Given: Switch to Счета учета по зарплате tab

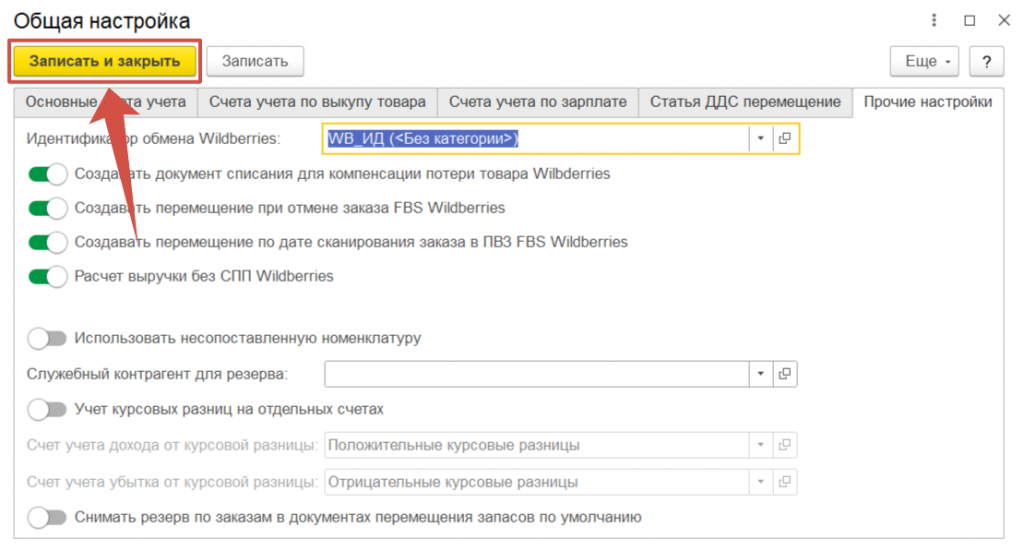Looking at the screenshot, I should [537, 102].
